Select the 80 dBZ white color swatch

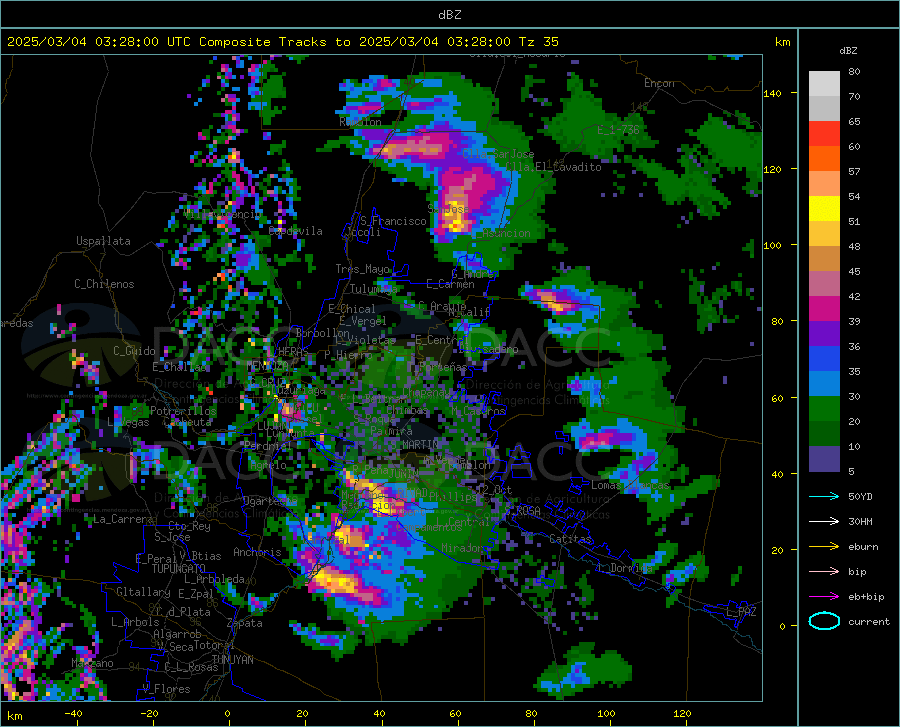(824, 83)
